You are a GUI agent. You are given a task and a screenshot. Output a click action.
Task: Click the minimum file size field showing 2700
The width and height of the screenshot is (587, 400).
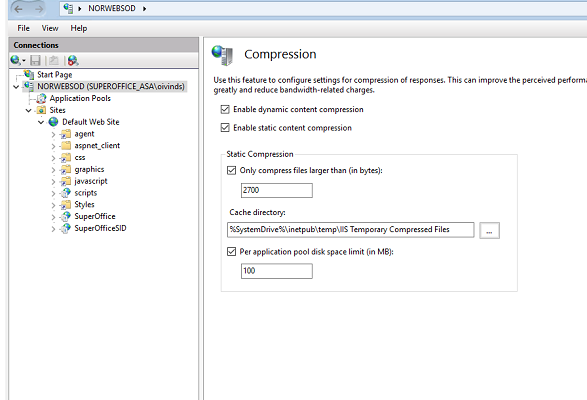pos(277,190)
